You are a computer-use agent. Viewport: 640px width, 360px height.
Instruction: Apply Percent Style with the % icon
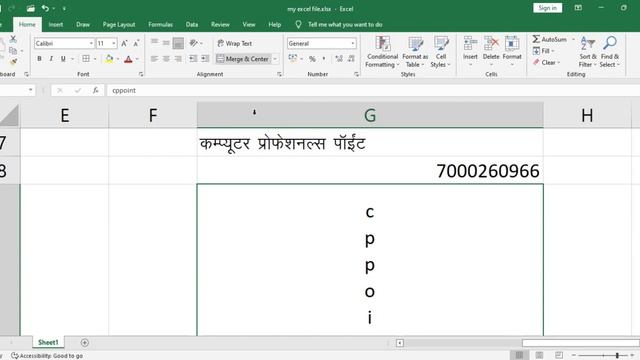pos(312,59)
